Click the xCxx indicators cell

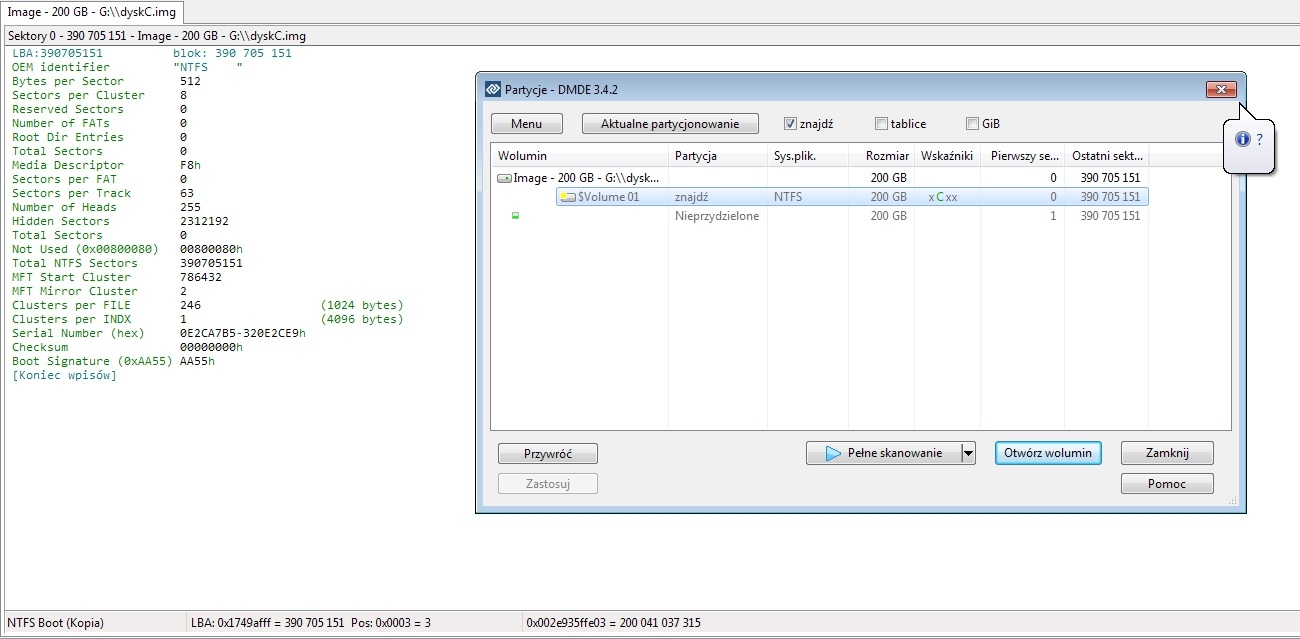coord(942,197)
